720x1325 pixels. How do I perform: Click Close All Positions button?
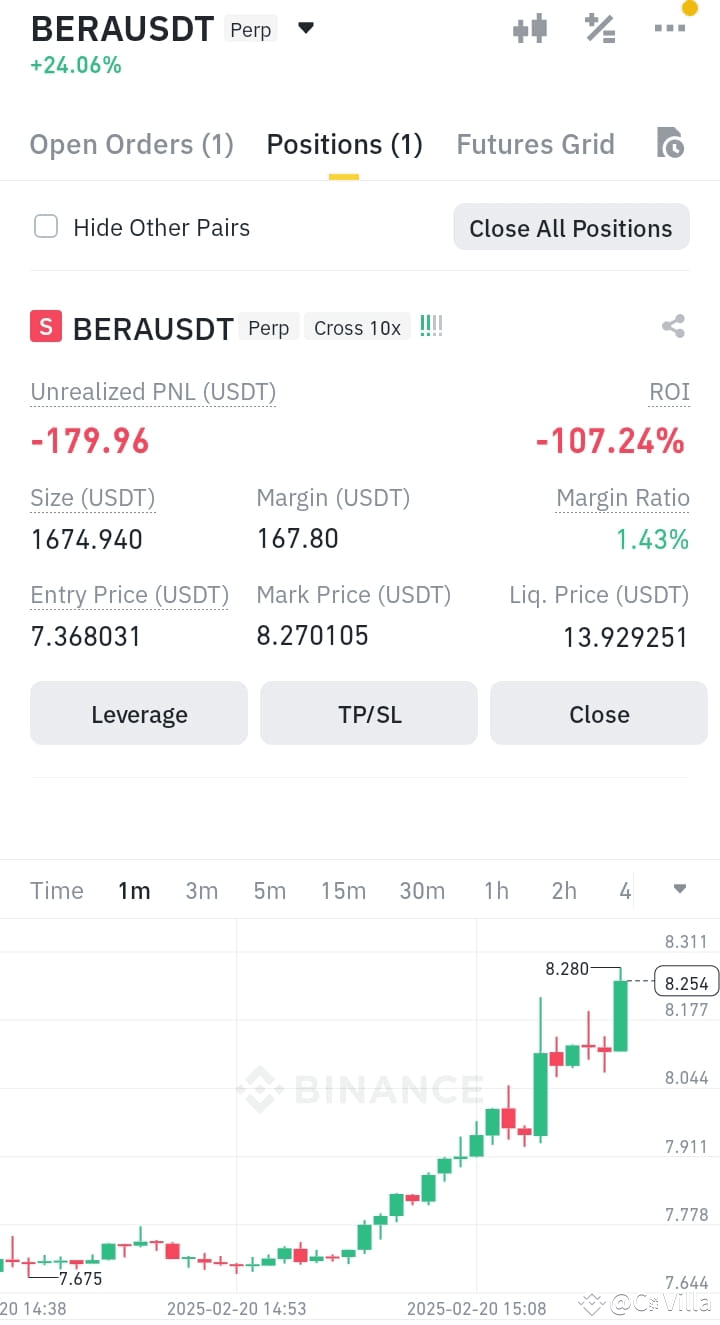tap(571, 228)
